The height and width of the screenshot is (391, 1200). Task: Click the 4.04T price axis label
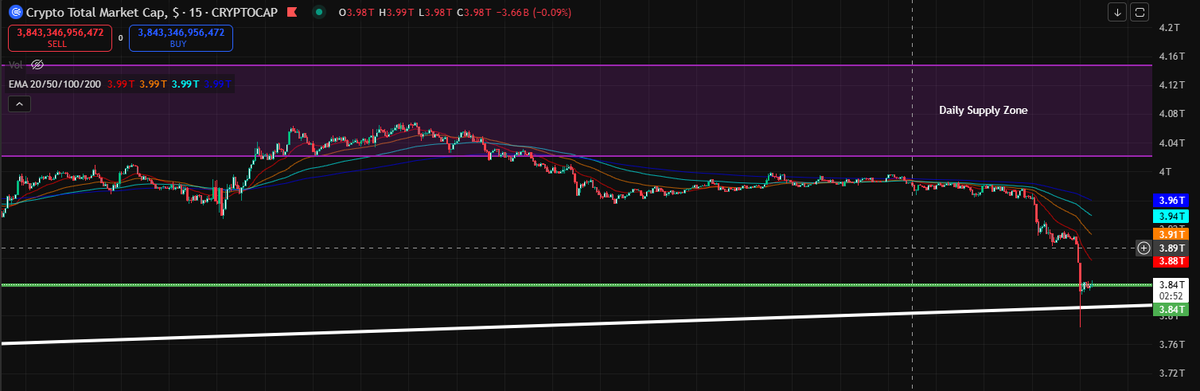coord(1172,144)
